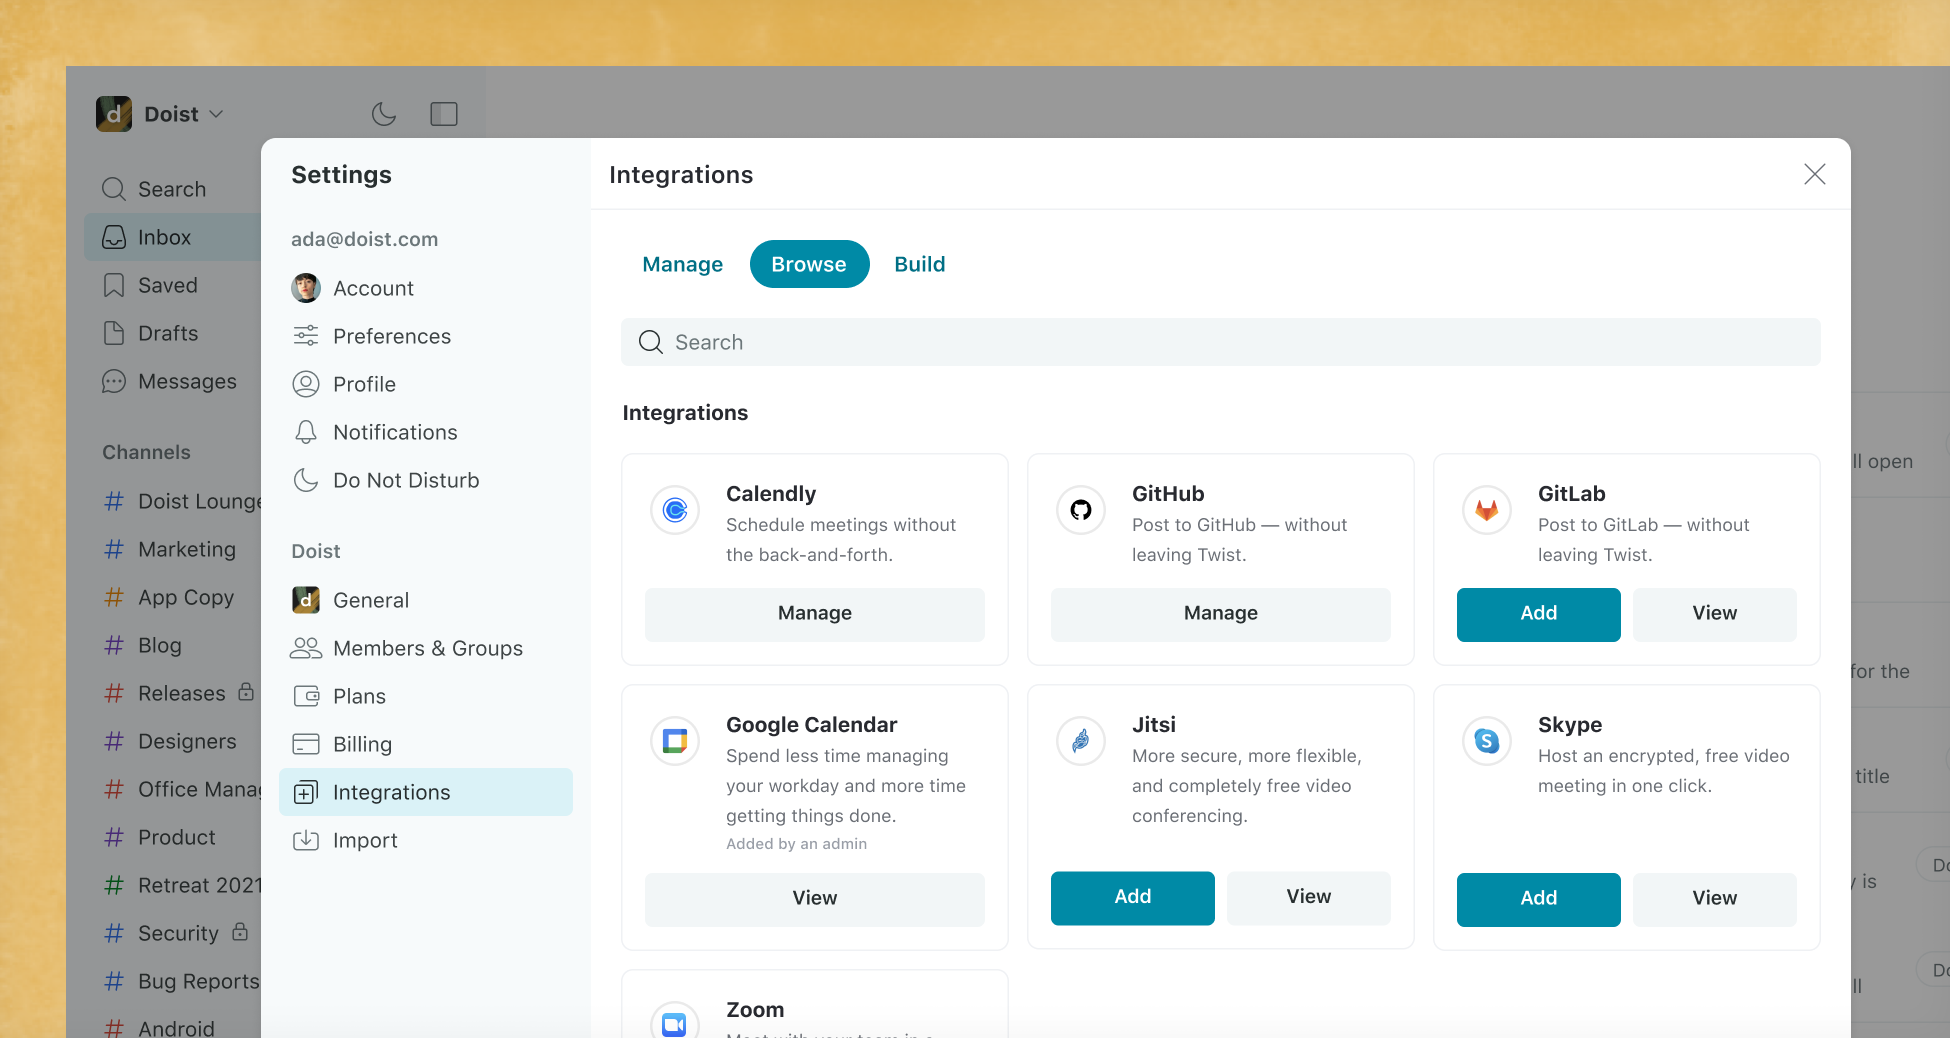Image resolution: width=1950 pixels, height=1038 pixels.
Task: Click the Channels section header
Action: click(x=146, y=452)
